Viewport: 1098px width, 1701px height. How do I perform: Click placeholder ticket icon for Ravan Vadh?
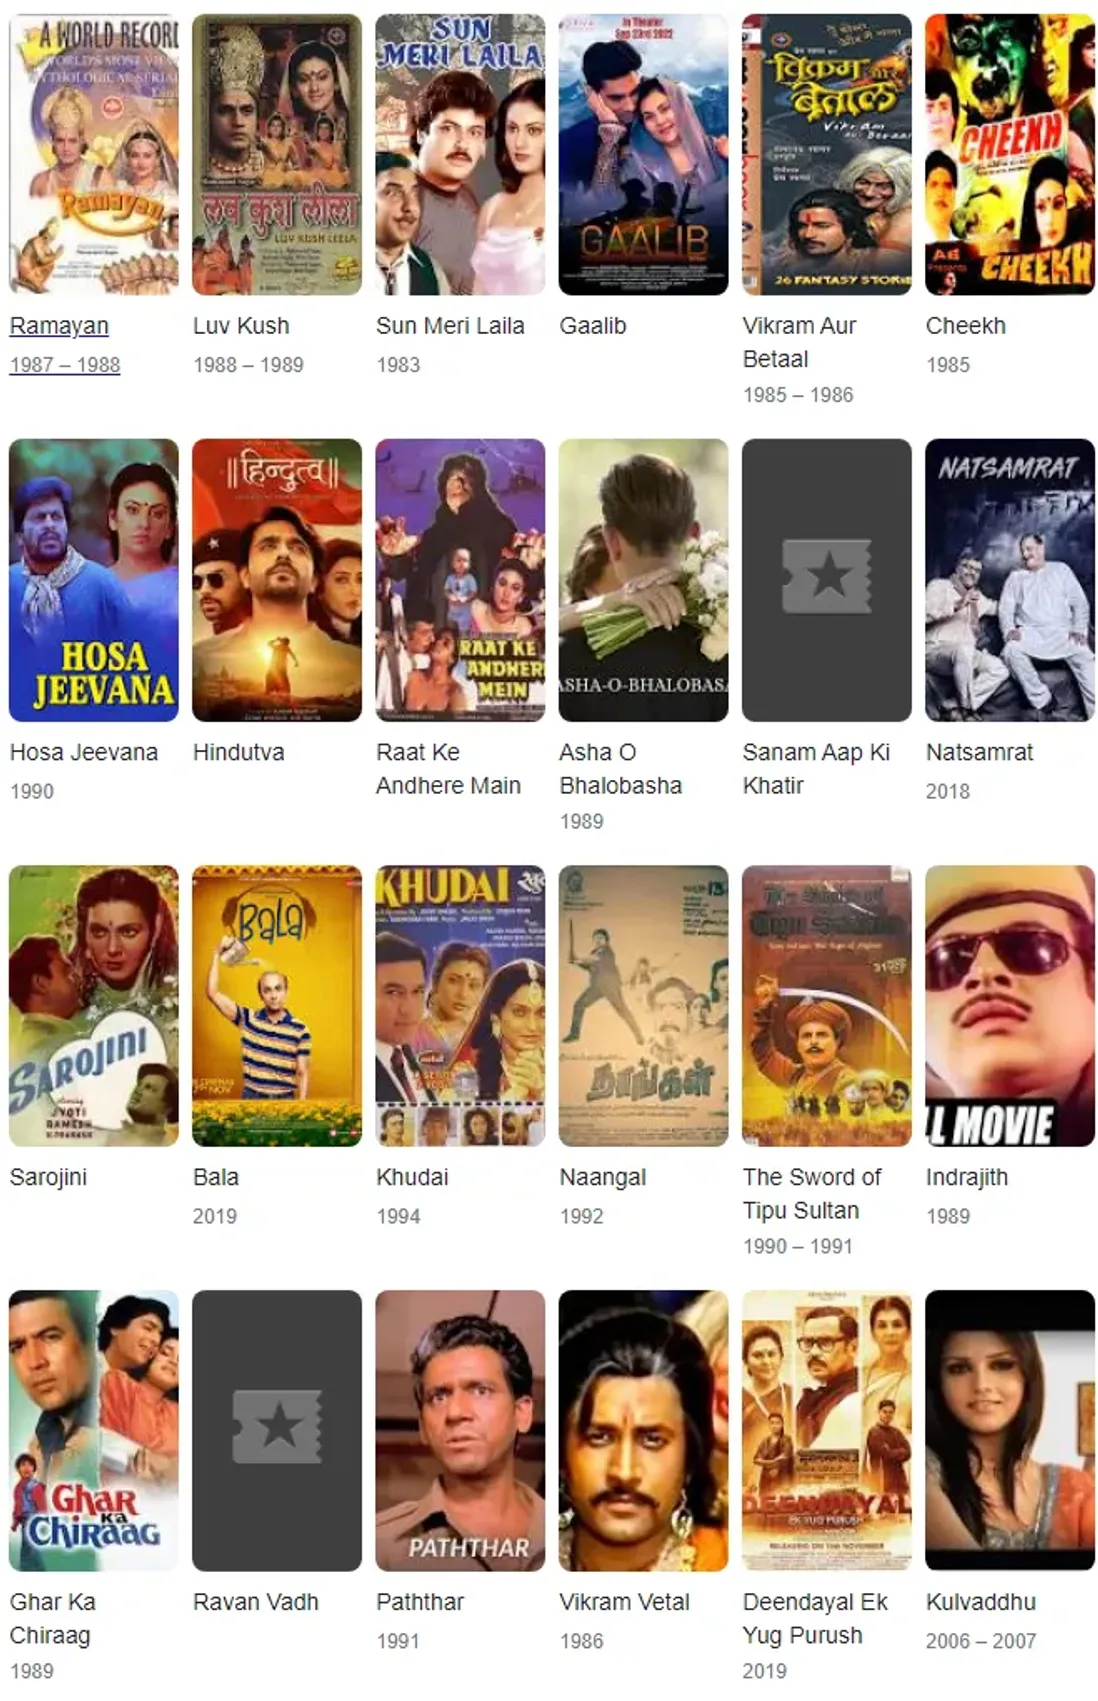(277, 1427)
